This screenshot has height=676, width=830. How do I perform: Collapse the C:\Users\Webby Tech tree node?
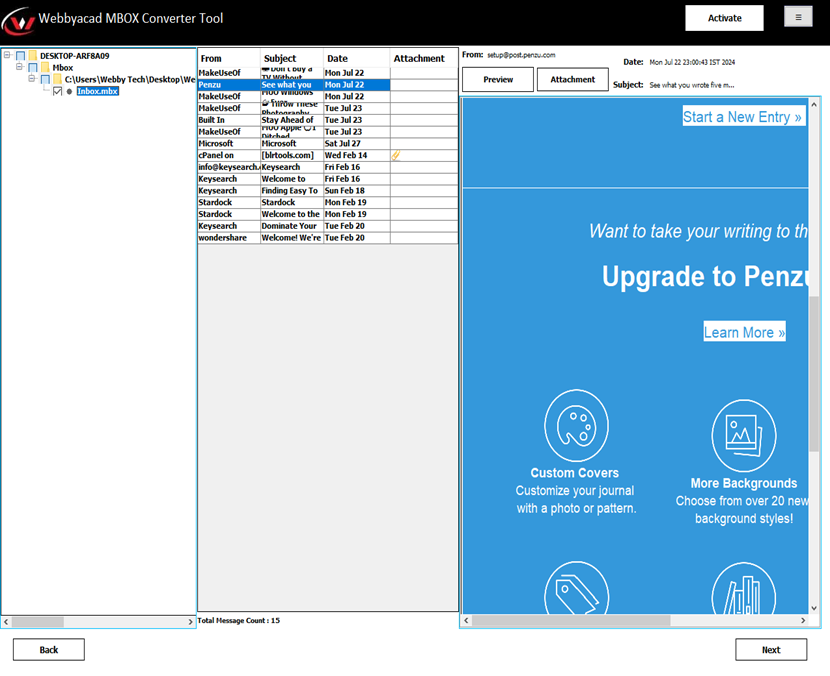tap(32, 79)
